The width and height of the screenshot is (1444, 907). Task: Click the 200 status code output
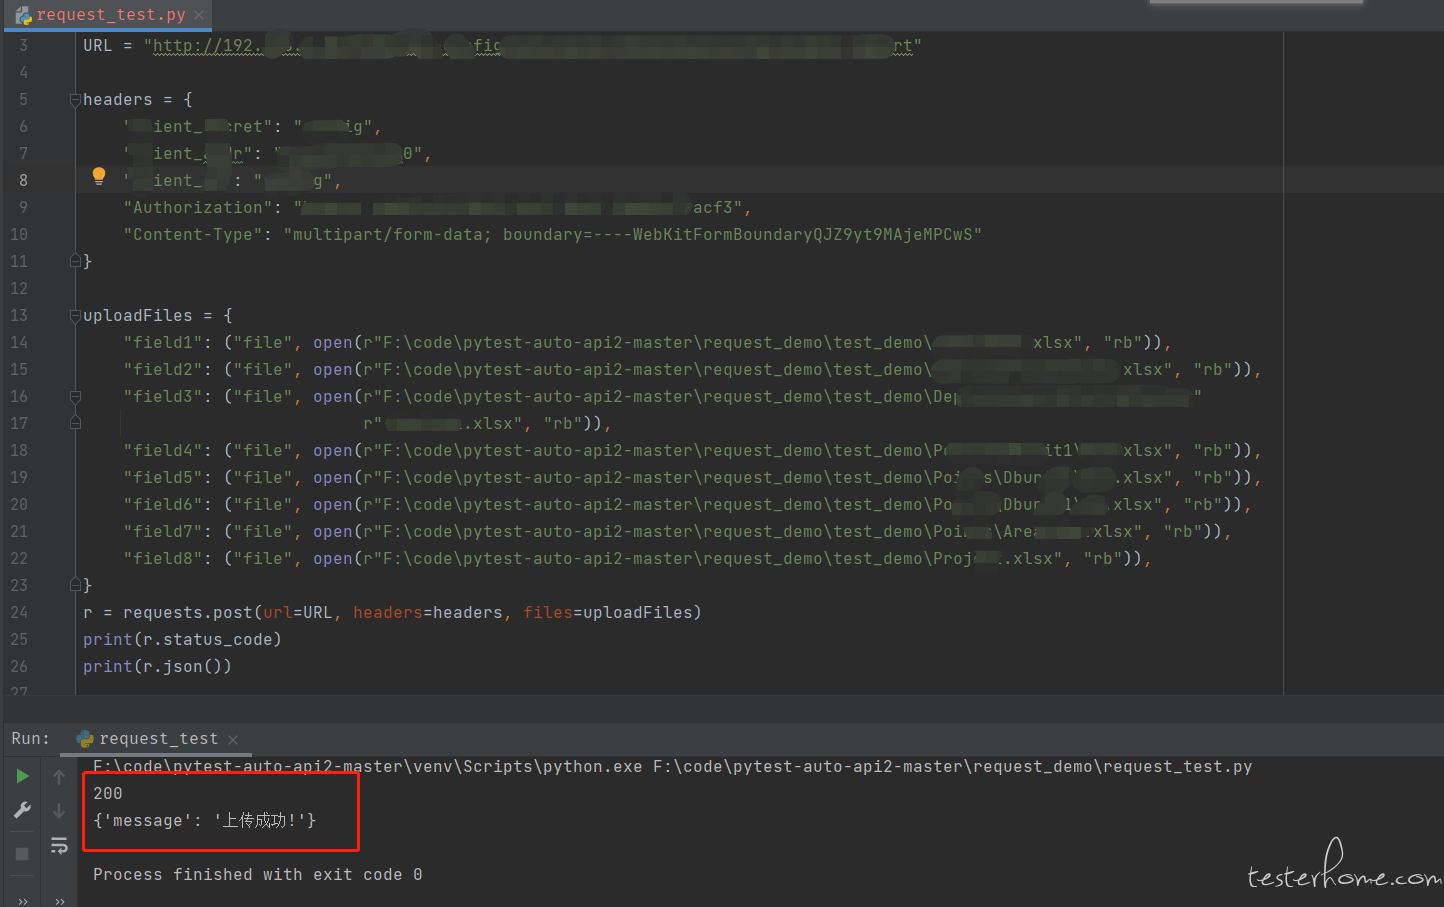[108, 794]
